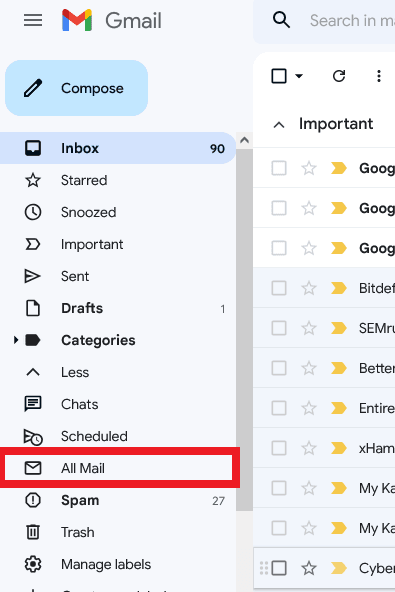Screen dimensions: 395x592
Task: Open the Starred folder
Action: 117,180
